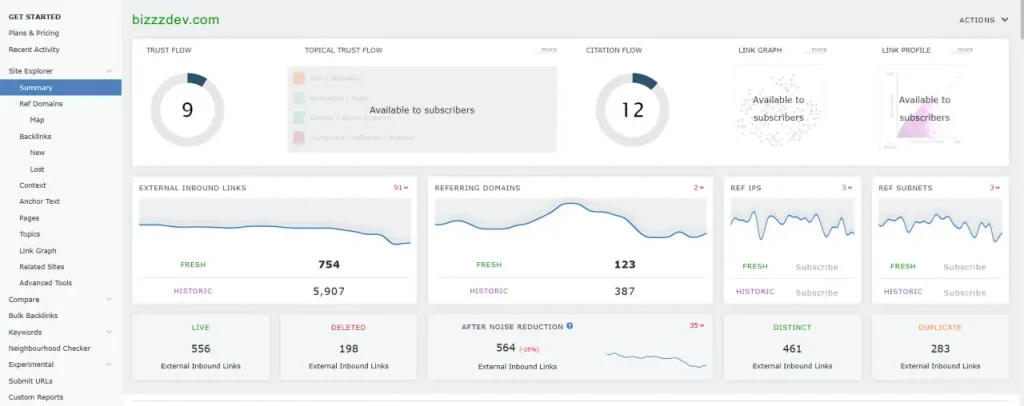This screenshot has width=1024, height=406.
Task: Click the more link above Topical Trust Flow
Action: tap(548, 49)
